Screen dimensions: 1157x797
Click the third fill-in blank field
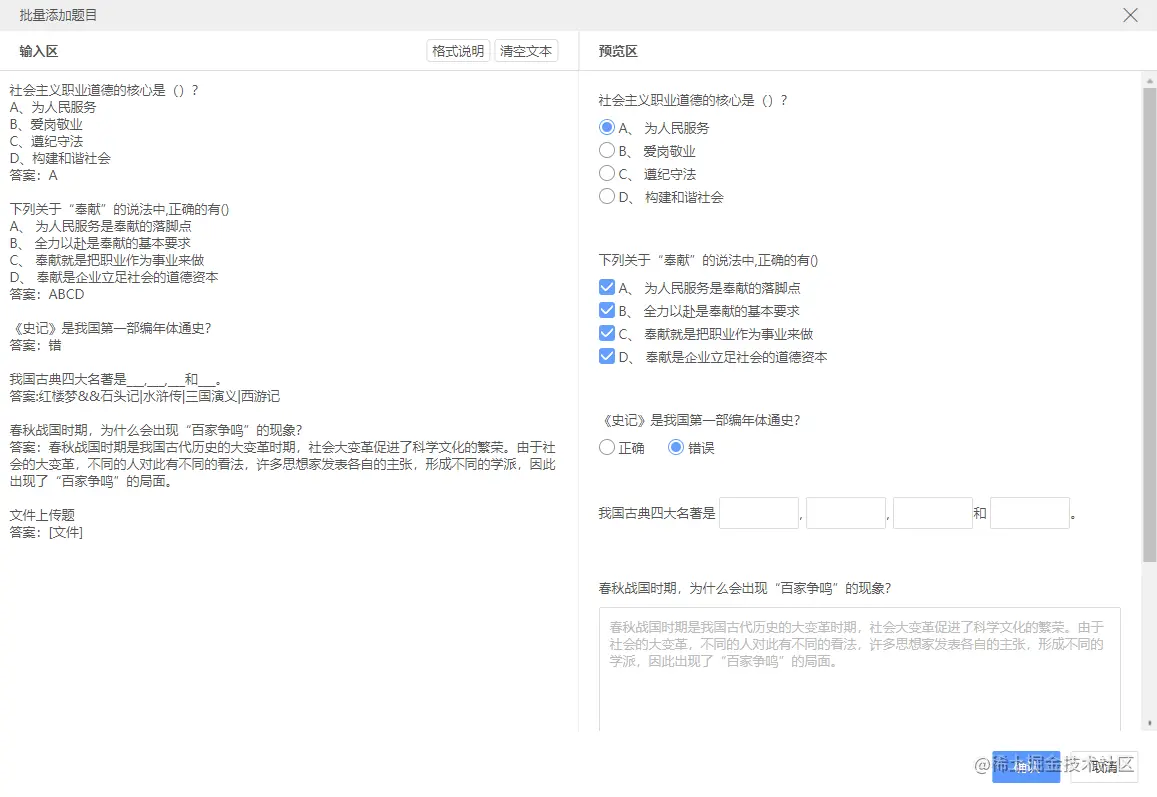point(933,513)
